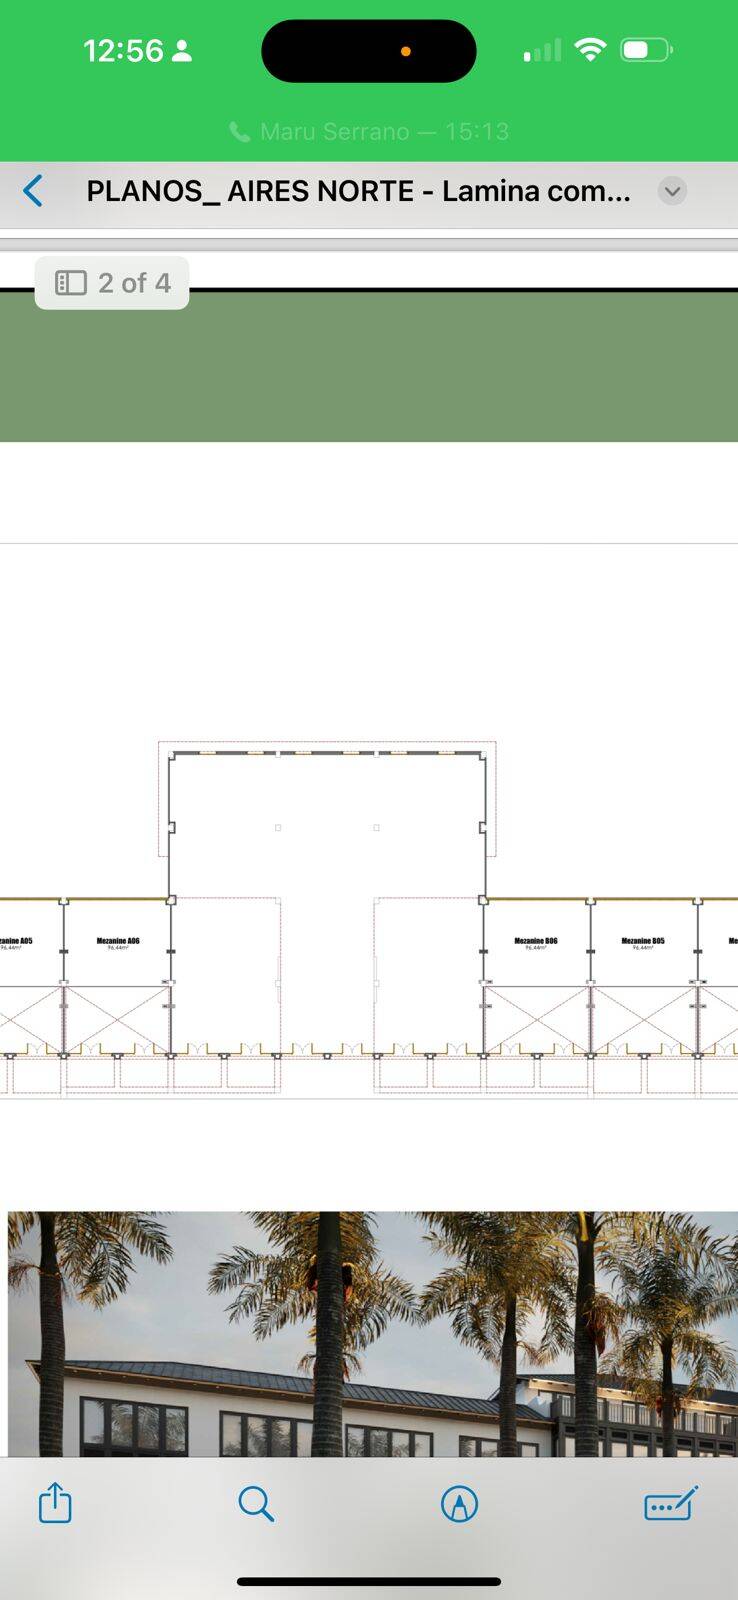
Task: Tap the battery status icon
Action: [x=647, y=49]
